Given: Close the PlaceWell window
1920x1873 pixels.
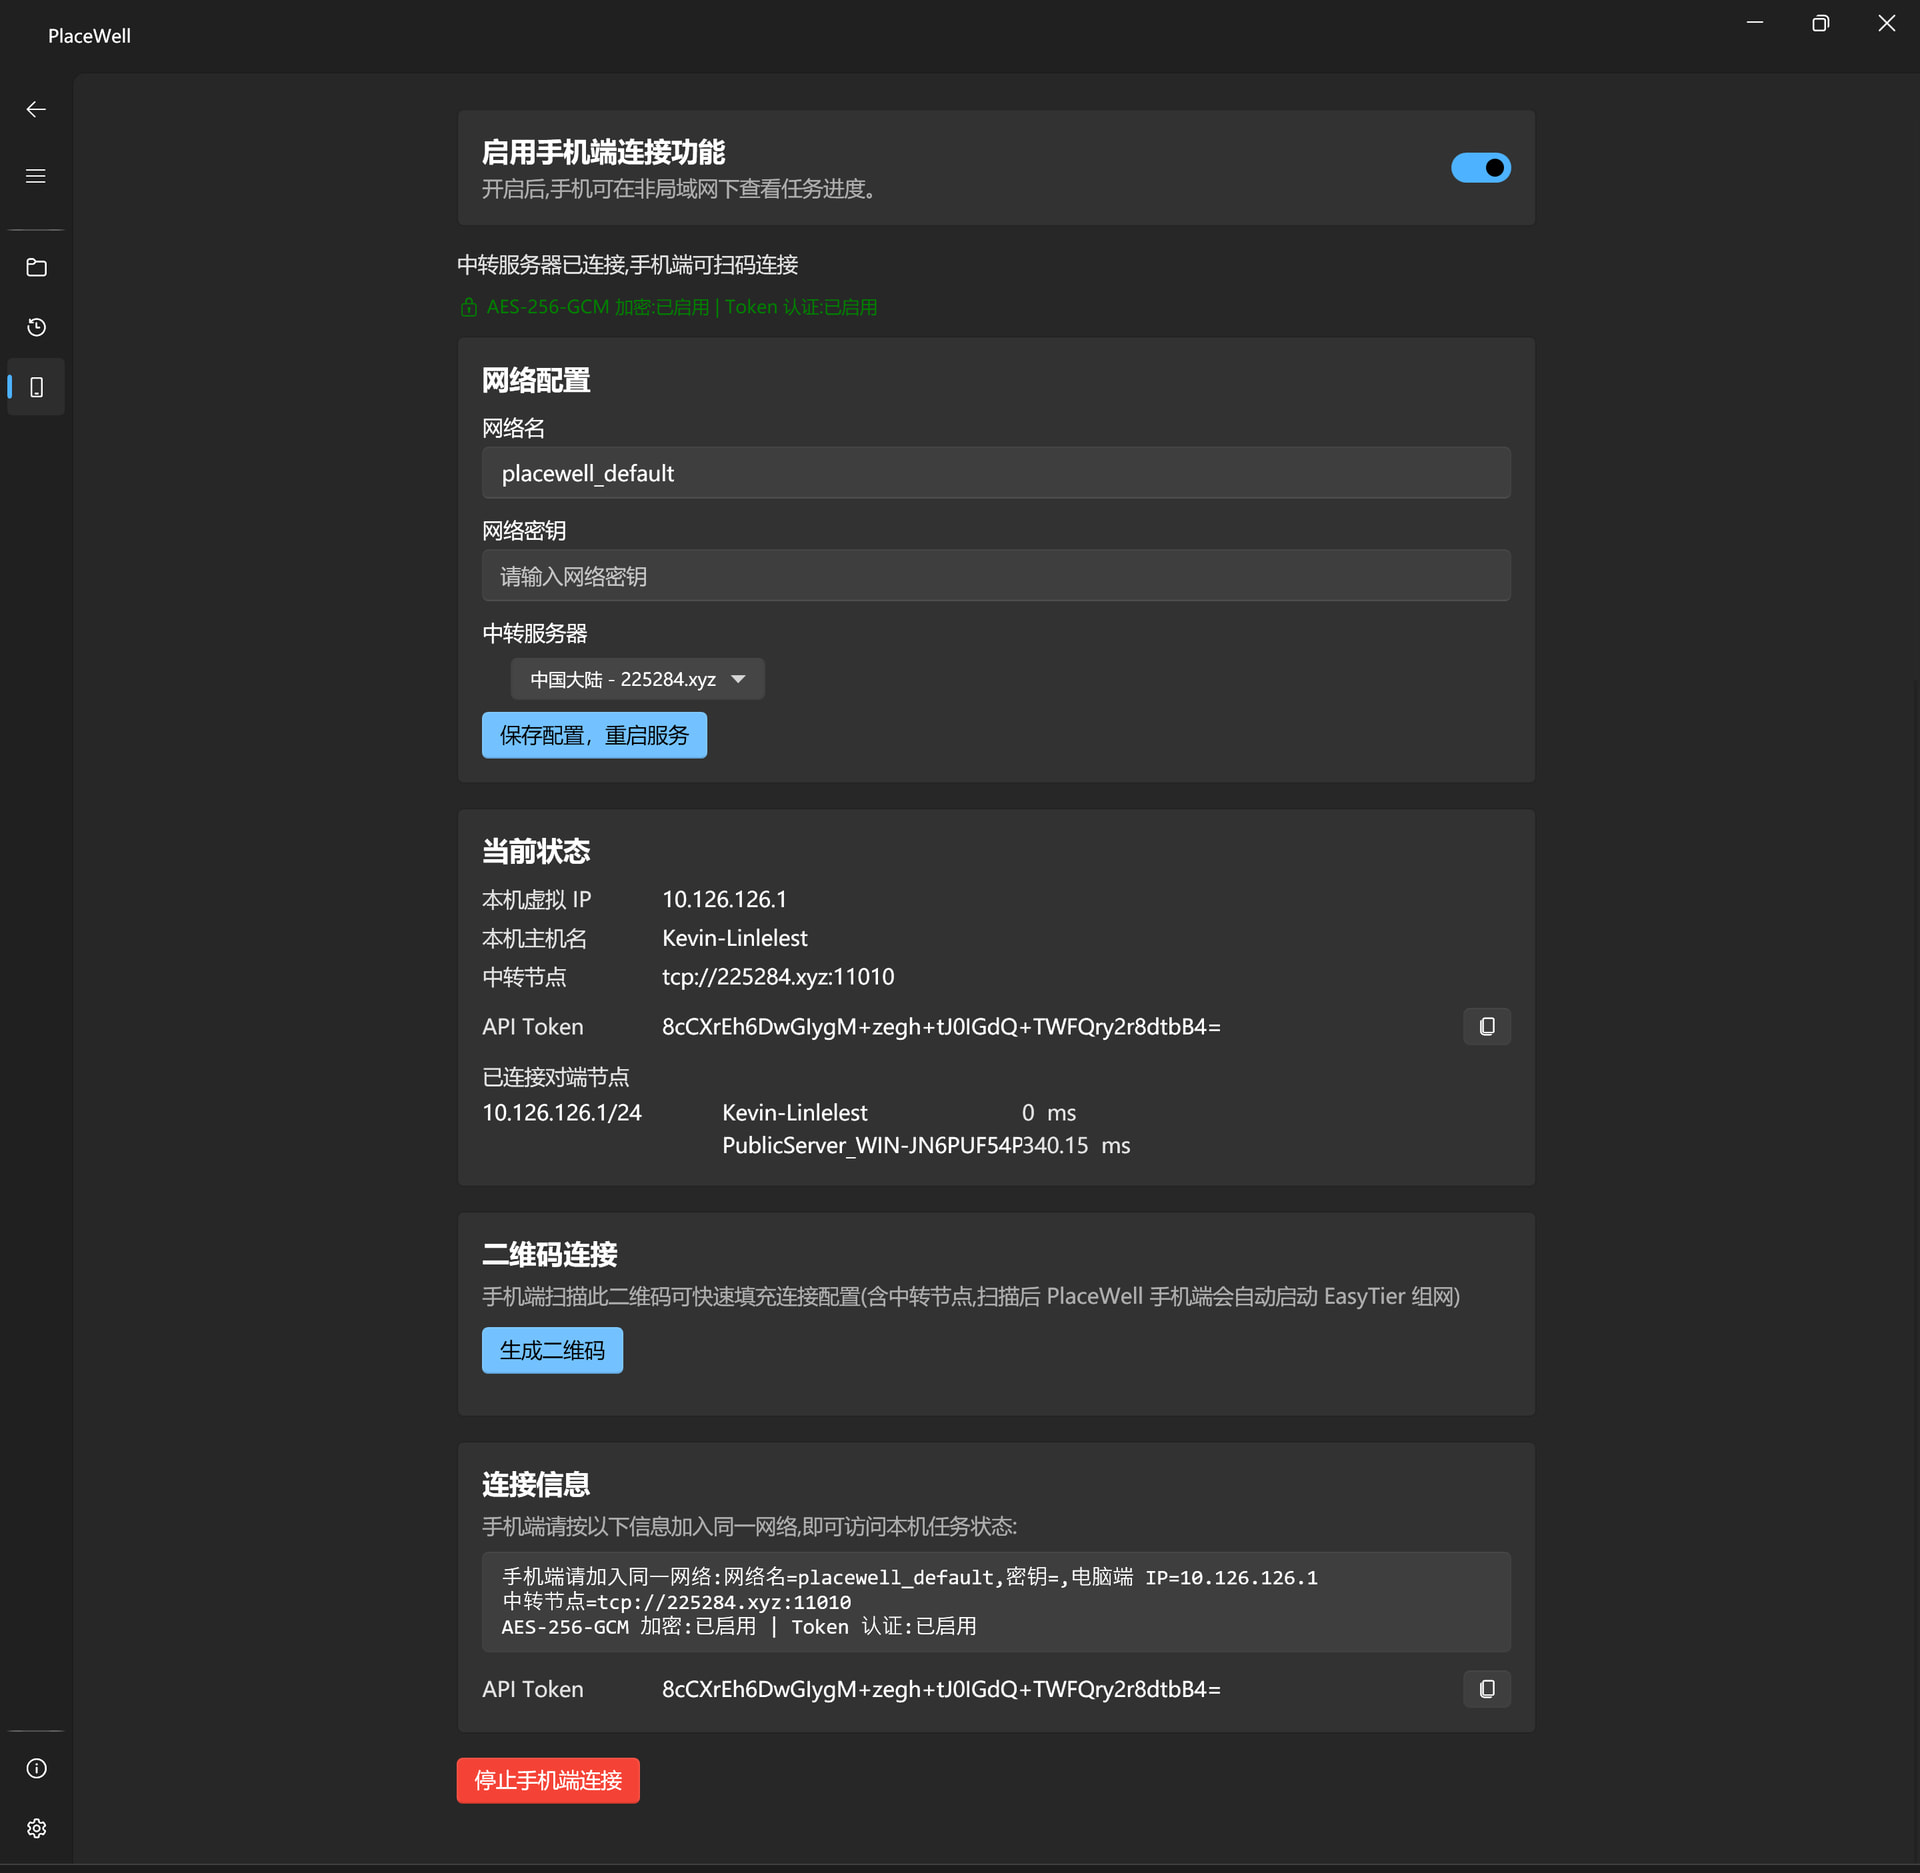Looking at the screenshot, I should pos(1886,22).
